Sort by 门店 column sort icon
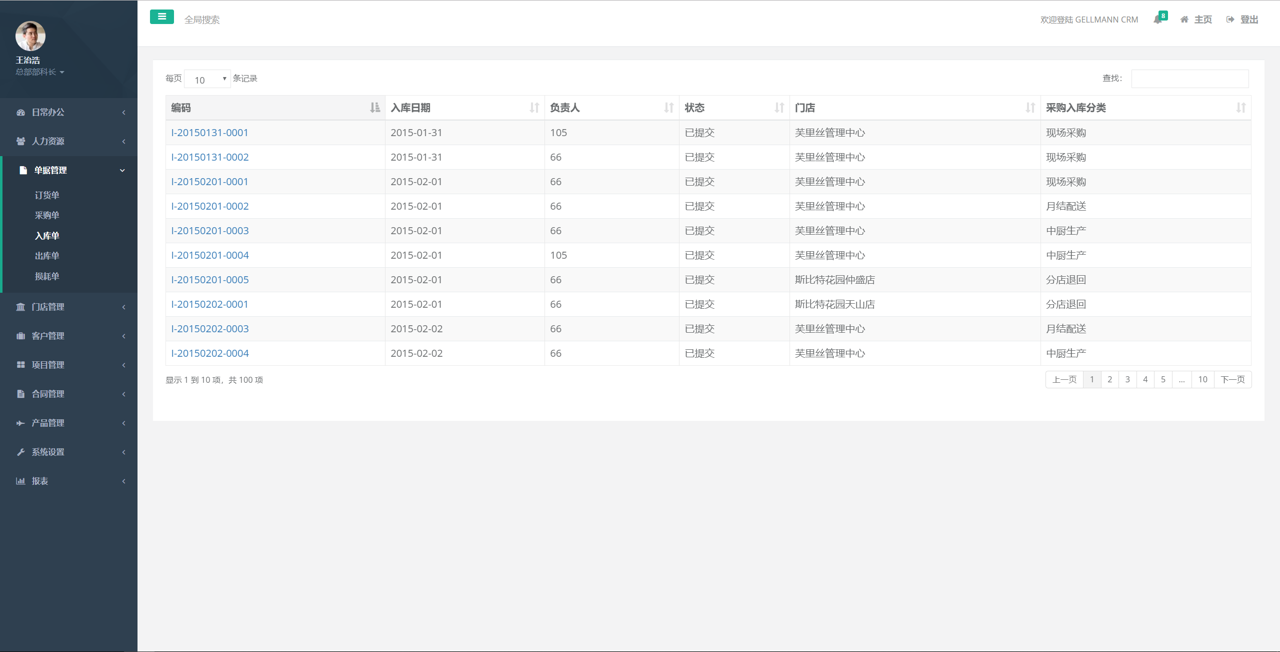 (1030, 108)
